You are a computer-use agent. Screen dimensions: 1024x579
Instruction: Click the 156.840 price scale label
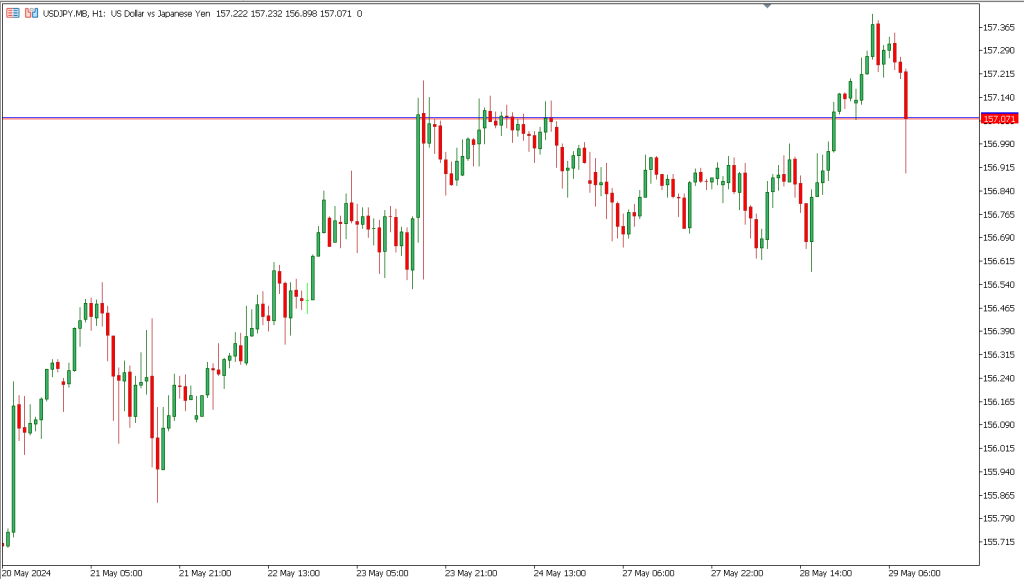(999, 191)
